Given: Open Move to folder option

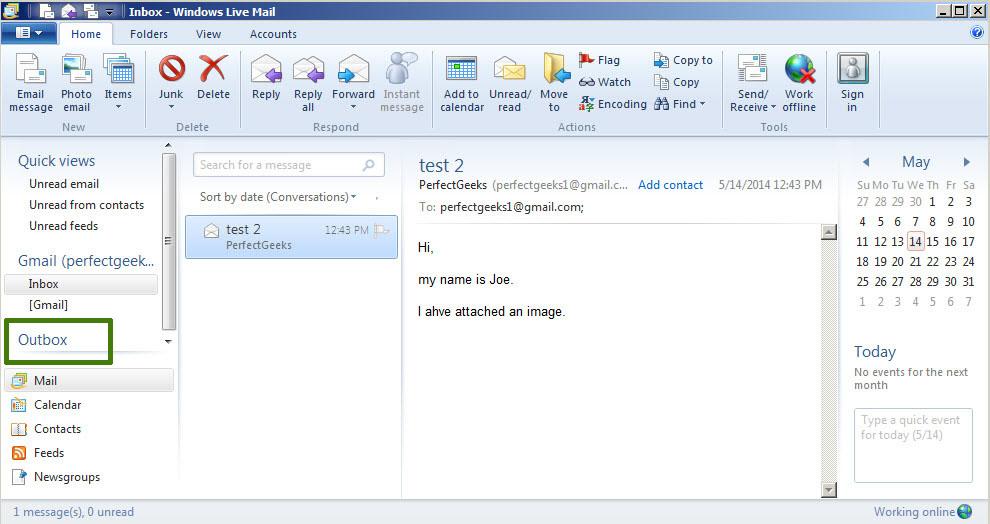Looking at the screenshot, I should (554, 83).
